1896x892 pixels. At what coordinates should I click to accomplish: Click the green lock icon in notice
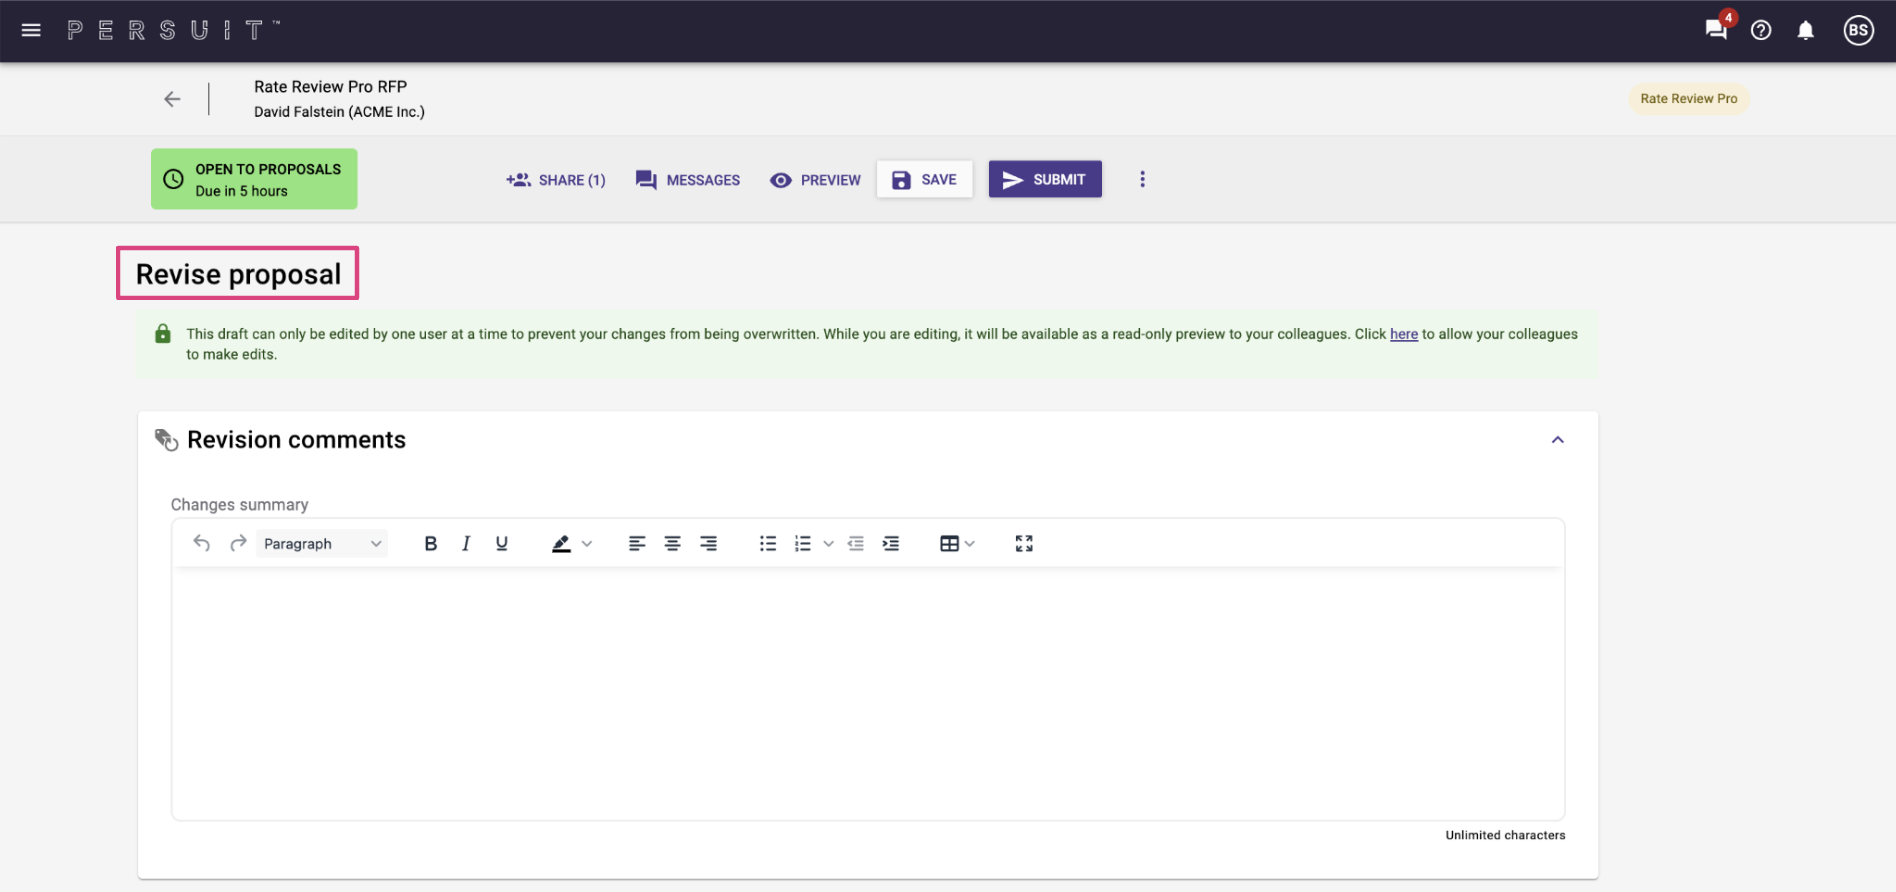(x=163, y=333)
